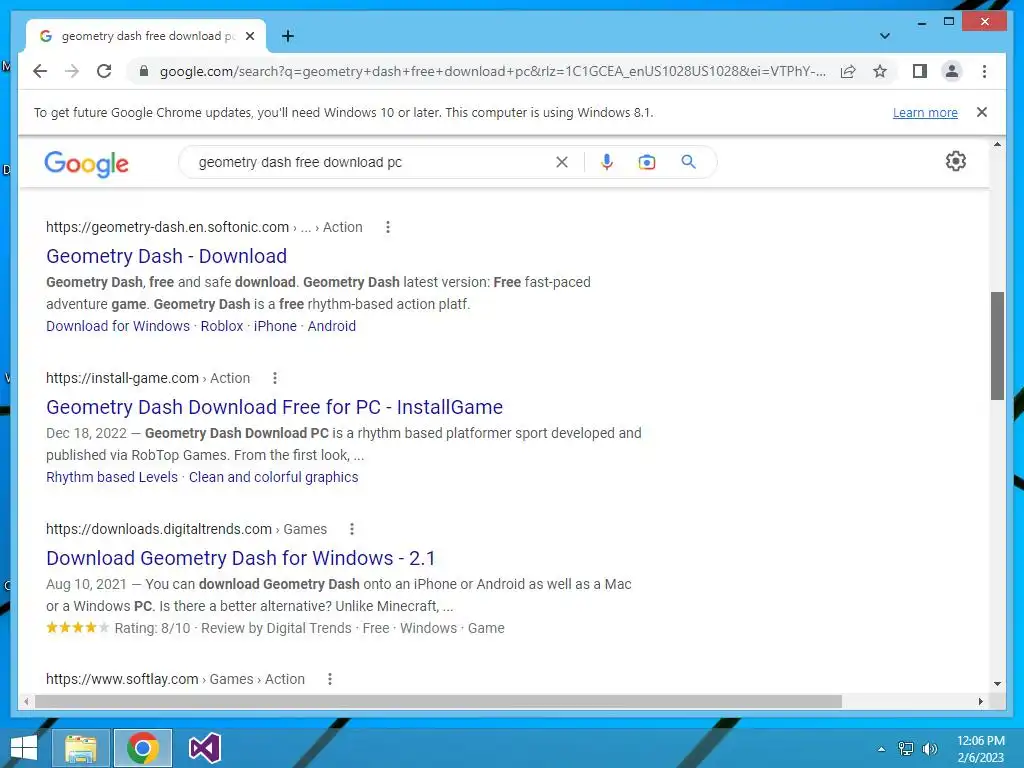Open Google quick settings gear

955,161
